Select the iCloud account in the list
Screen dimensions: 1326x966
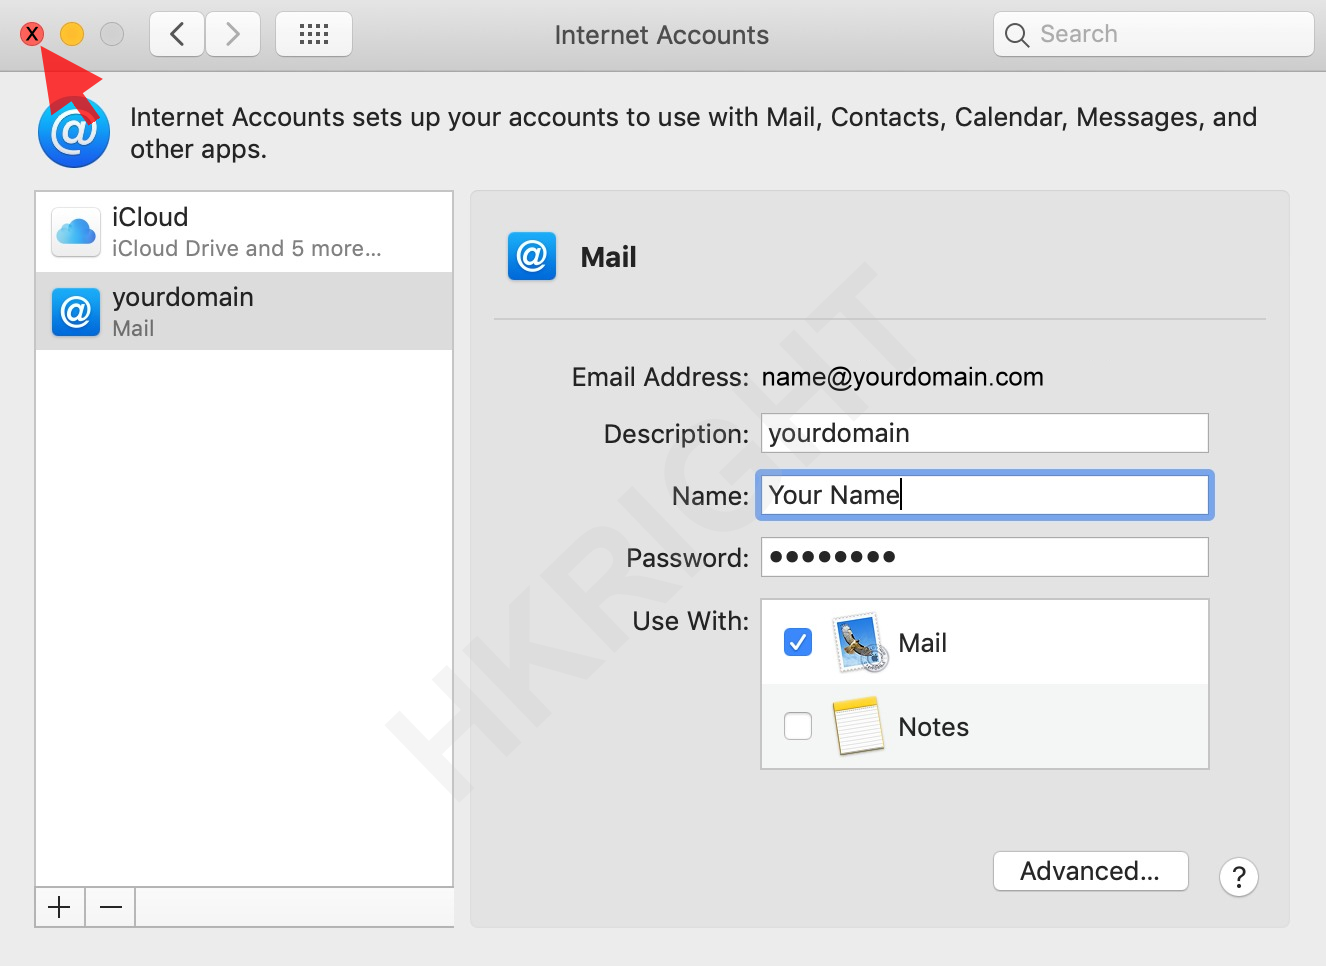click(244, 232)
